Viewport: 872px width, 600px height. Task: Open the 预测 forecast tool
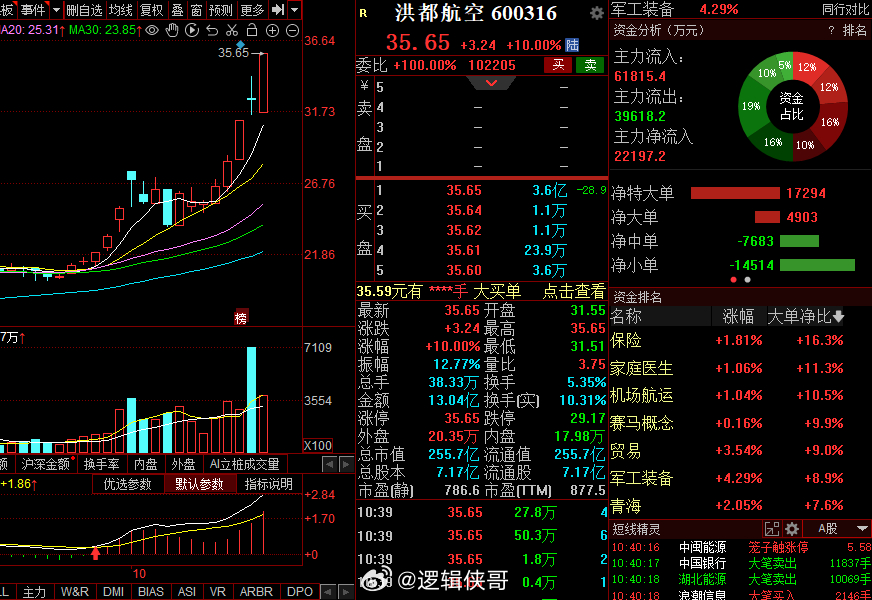[x=220, y=9]
